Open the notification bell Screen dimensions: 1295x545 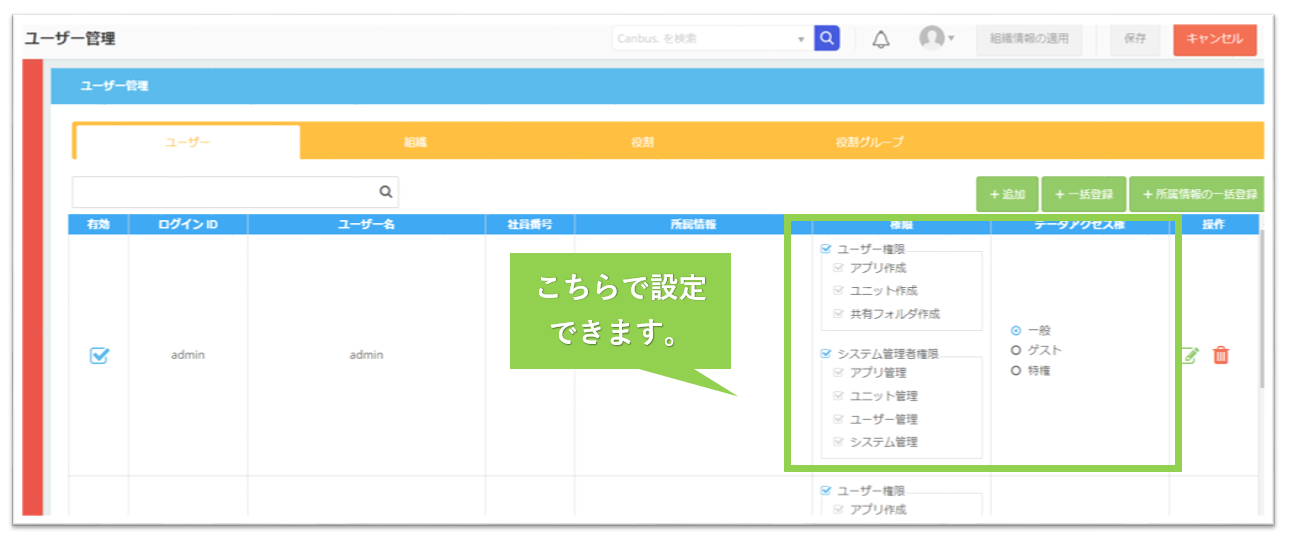coord(881,40)
